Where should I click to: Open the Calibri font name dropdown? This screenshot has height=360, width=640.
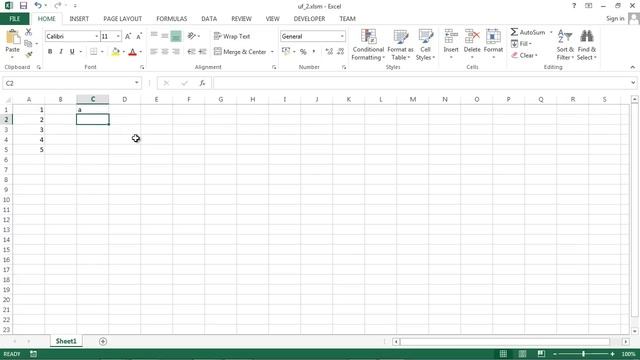coord(97,36)
